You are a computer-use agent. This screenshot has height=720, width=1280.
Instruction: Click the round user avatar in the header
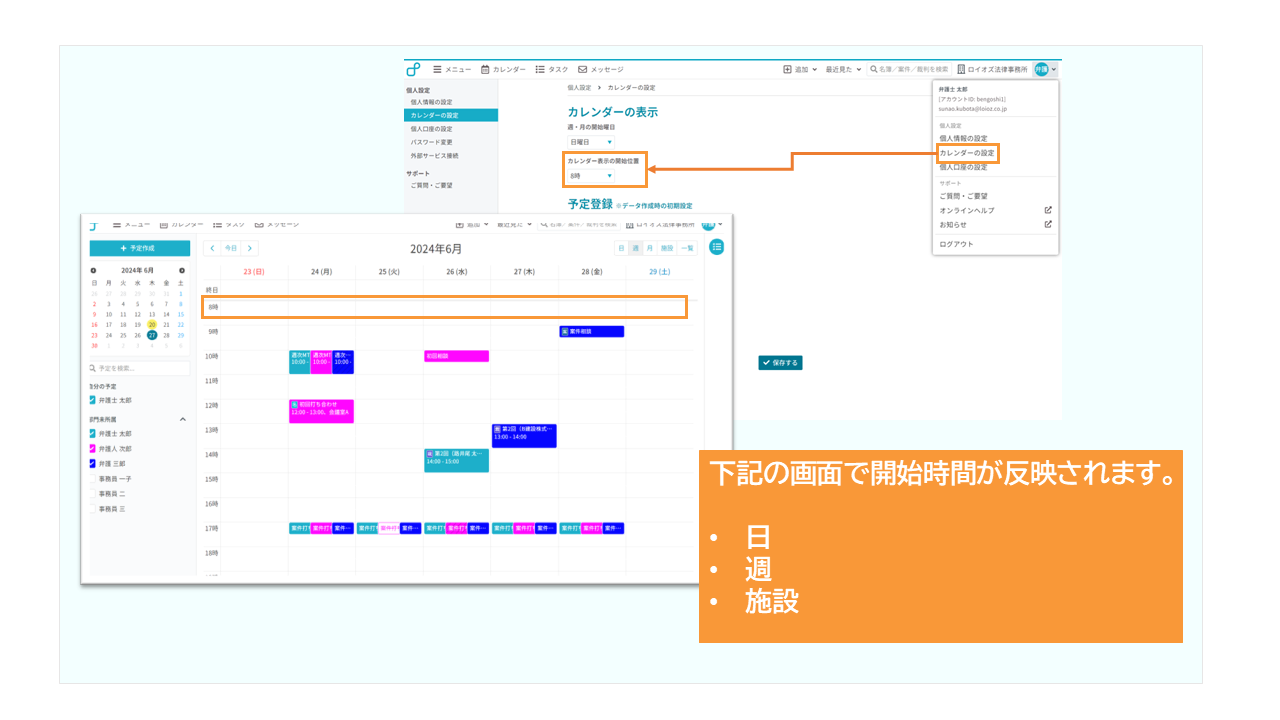[1041, 69]
